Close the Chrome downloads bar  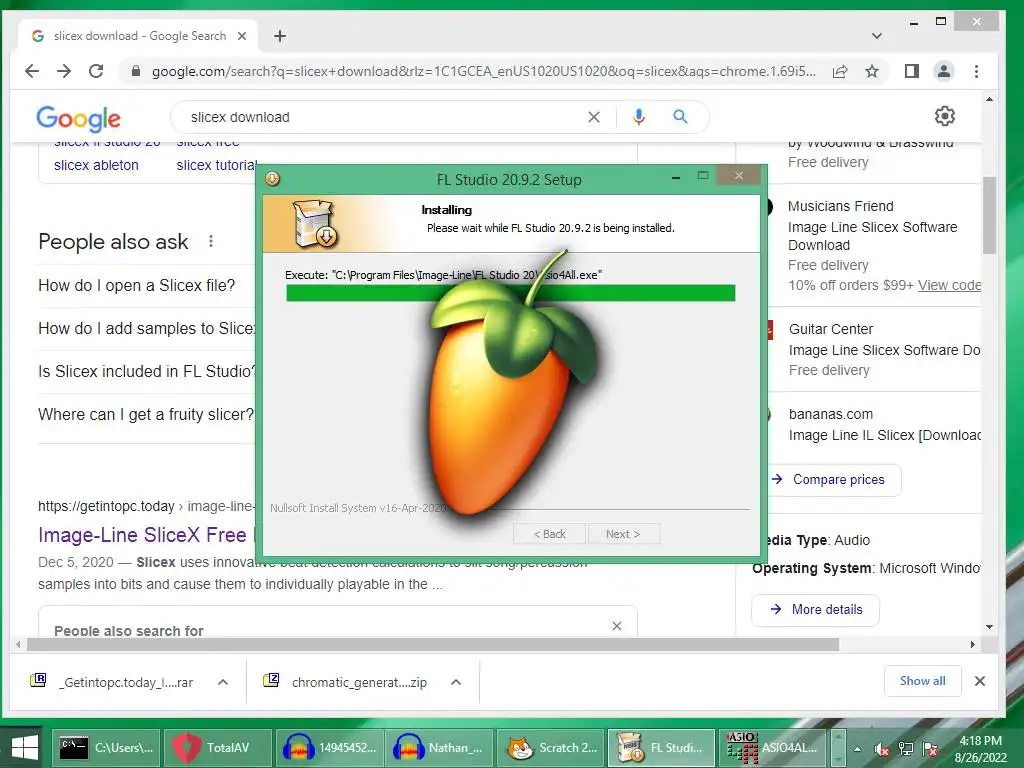(x=980, y=681)
